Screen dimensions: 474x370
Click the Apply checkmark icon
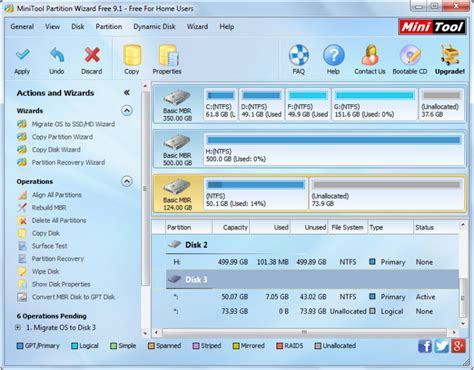(x=22, y=55)
